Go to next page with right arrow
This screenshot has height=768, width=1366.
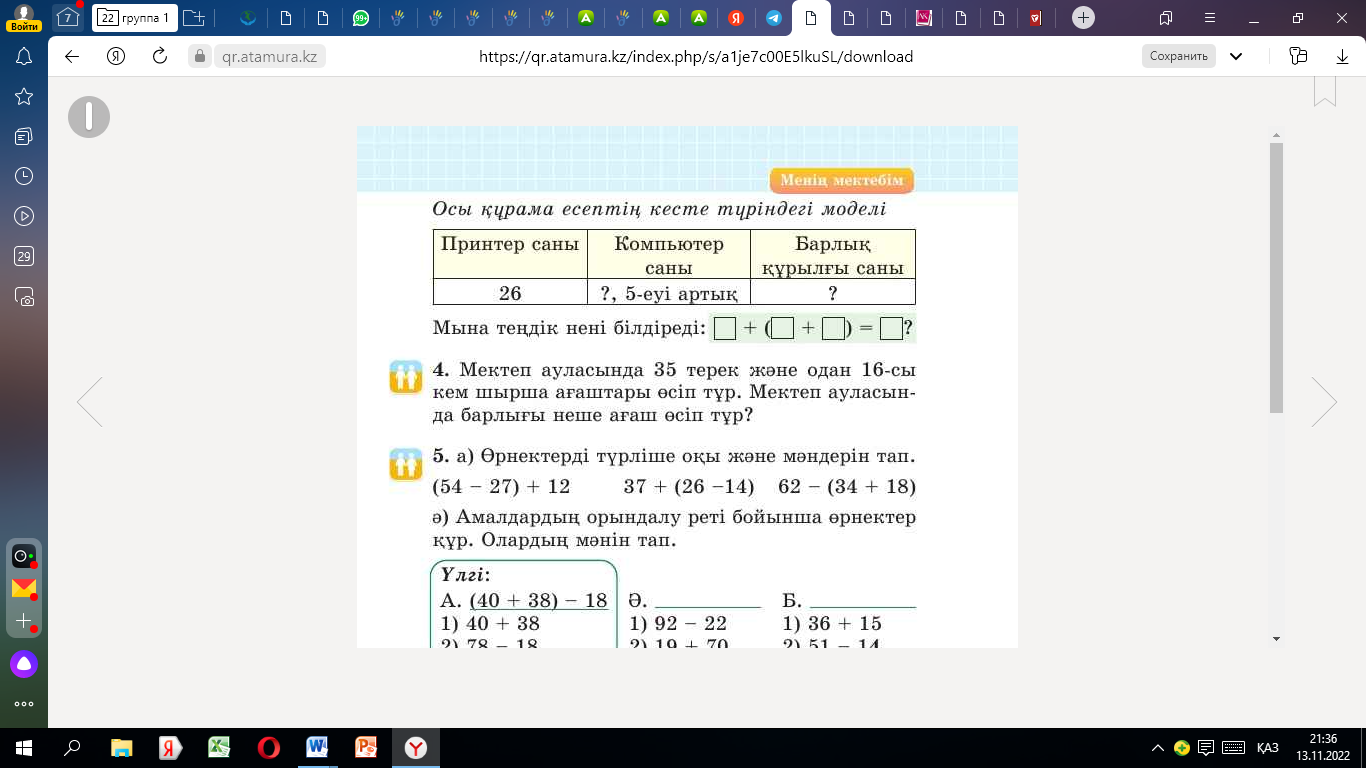click(x=1325, y=402)
